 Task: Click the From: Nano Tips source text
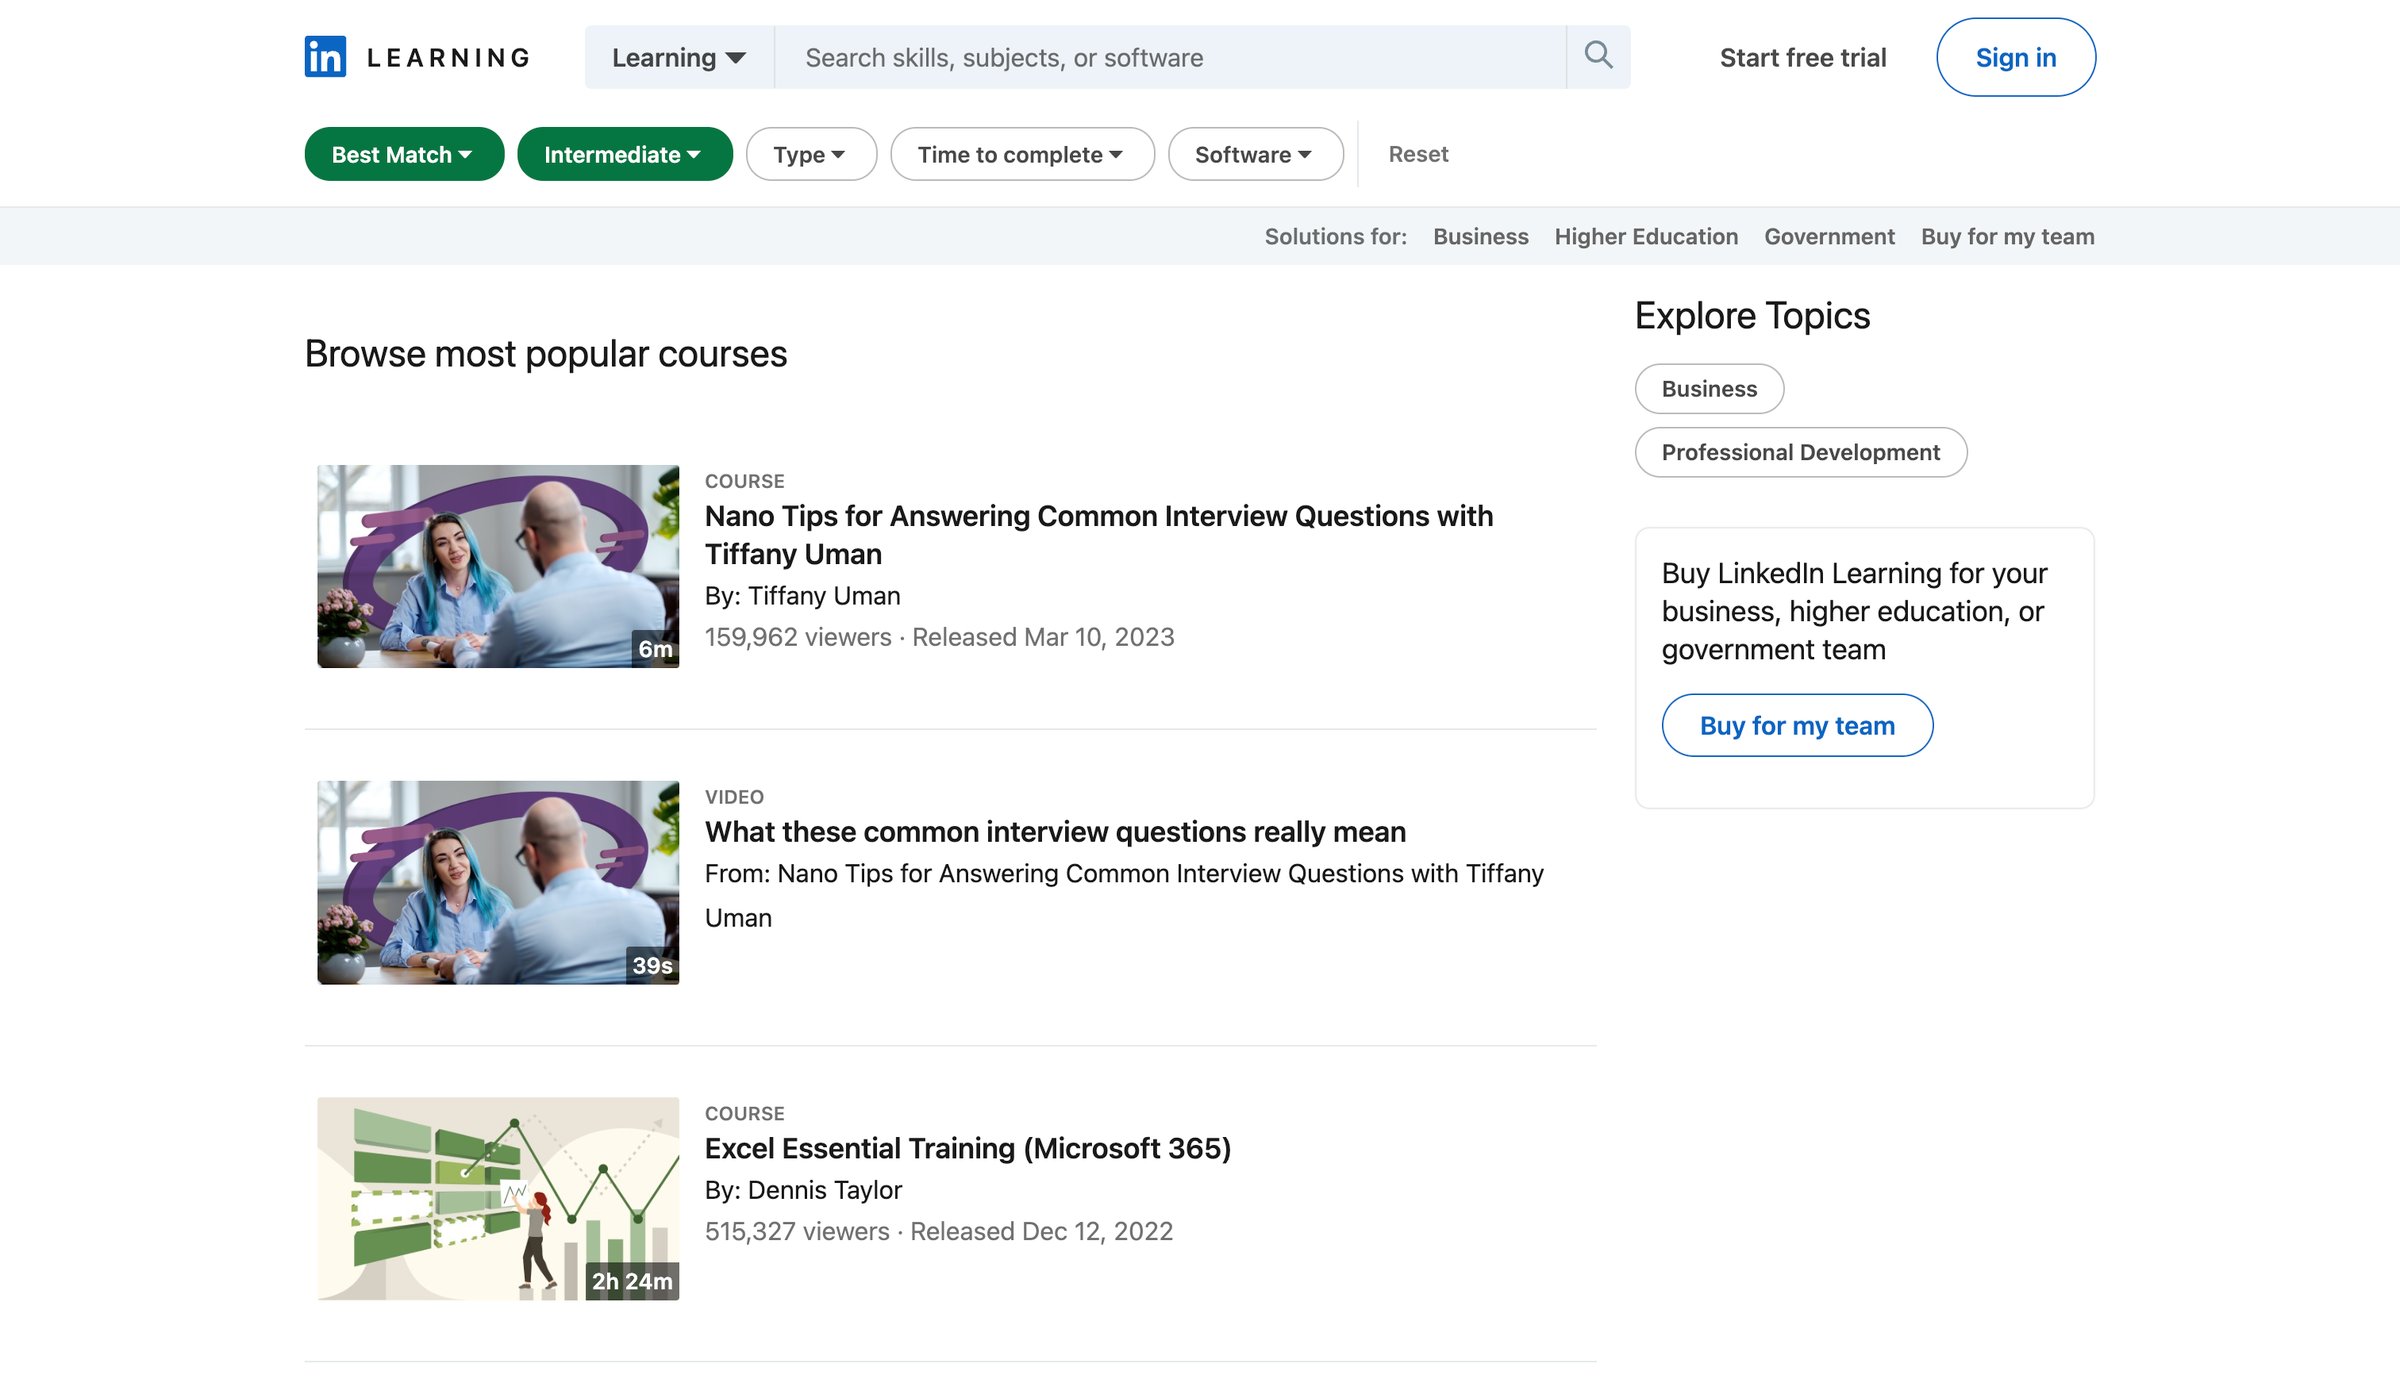[1124, 895]
